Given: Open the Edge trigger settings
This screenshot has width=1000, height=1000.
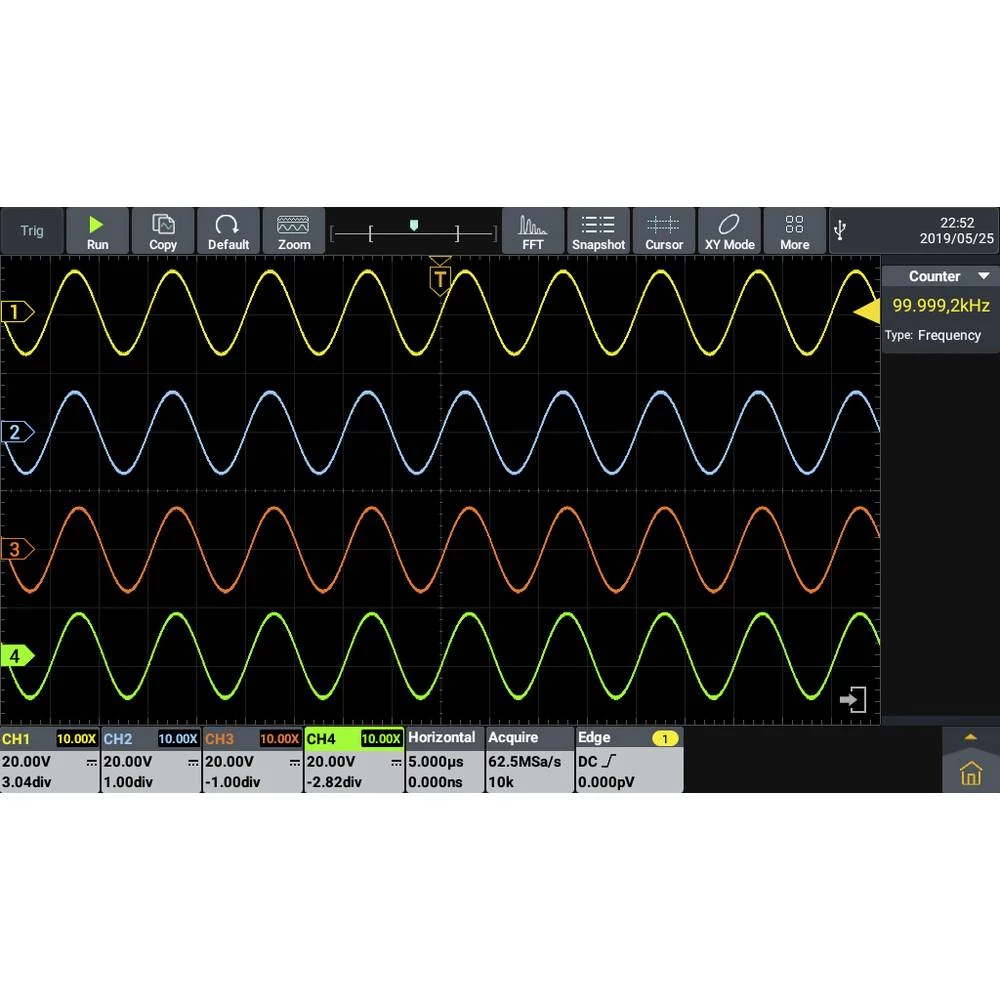Looking at the screenshot, I should [628, 760].
